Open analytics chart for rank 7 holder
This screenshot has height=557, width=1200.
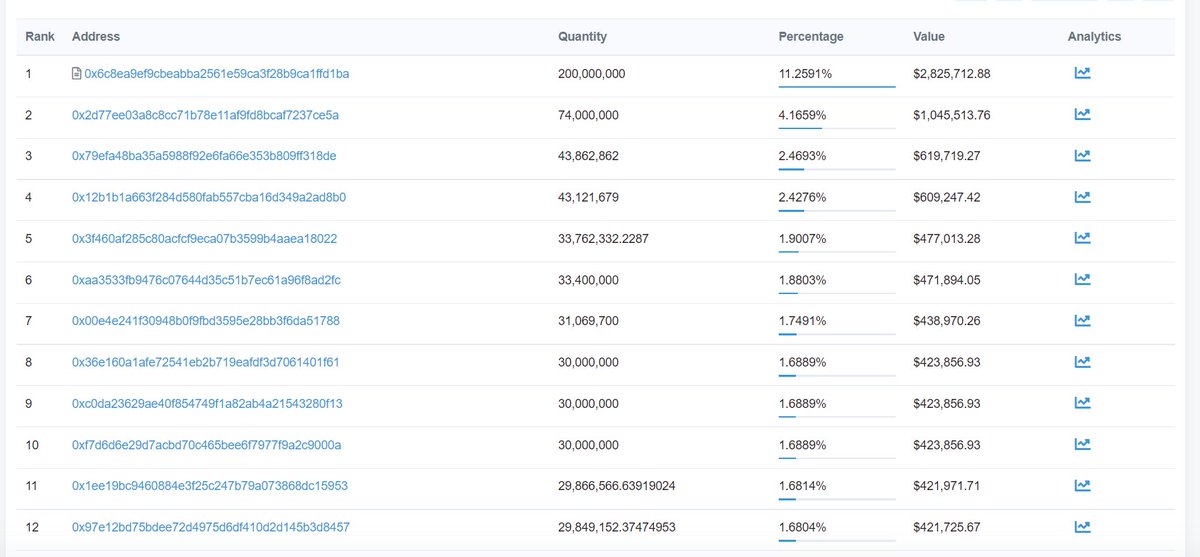point(1082,320)
